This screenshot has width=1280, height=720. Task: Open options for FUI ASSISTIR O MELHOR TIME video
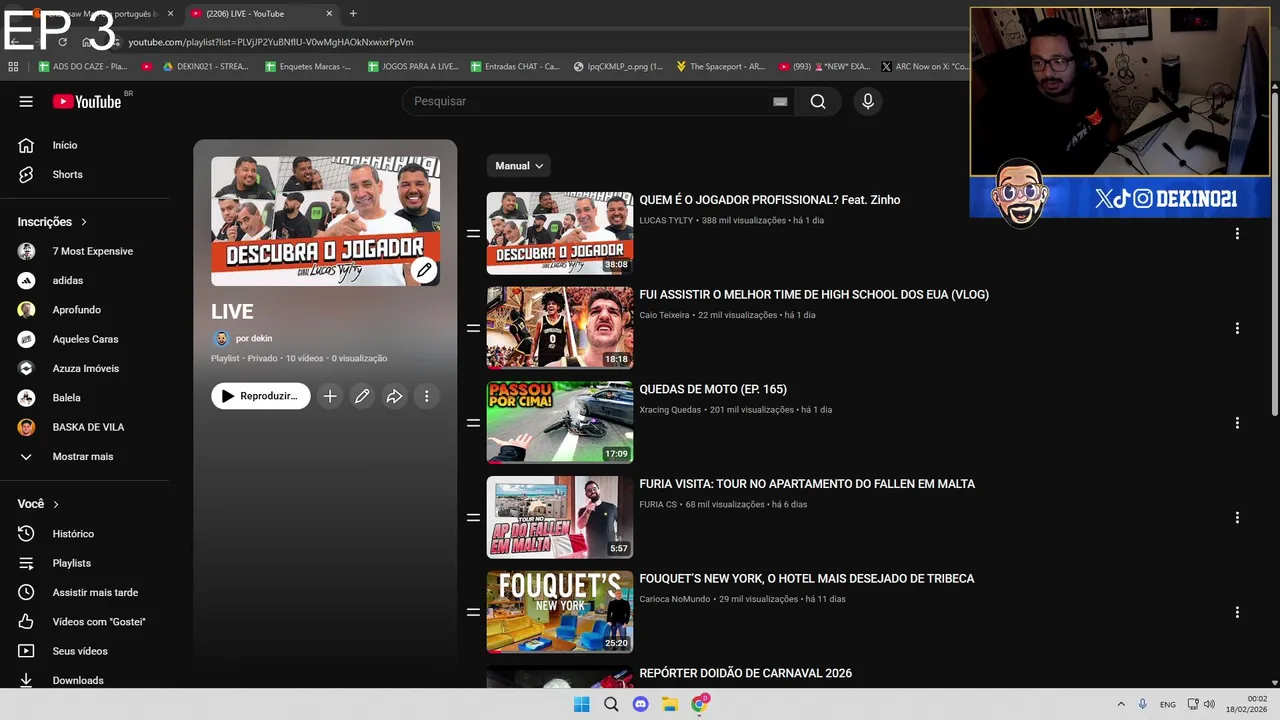[1237, 328]
